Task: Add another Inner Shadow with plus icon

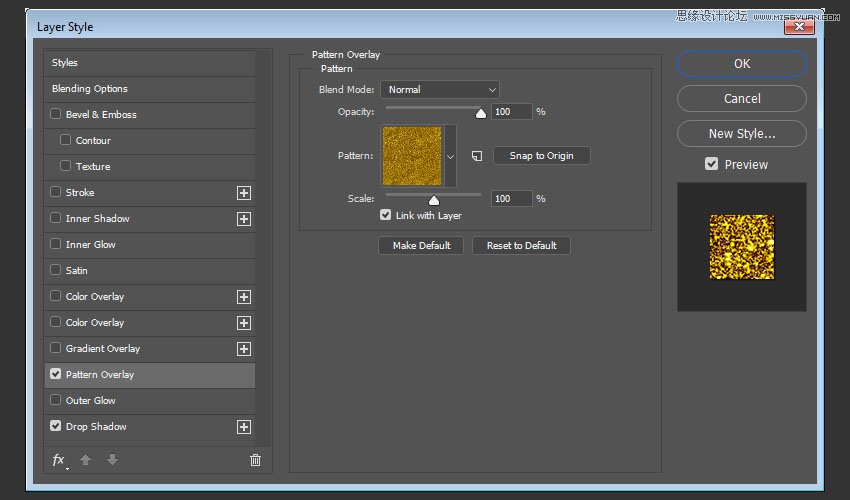Action: pyautogui.click(x=243, y=219)
